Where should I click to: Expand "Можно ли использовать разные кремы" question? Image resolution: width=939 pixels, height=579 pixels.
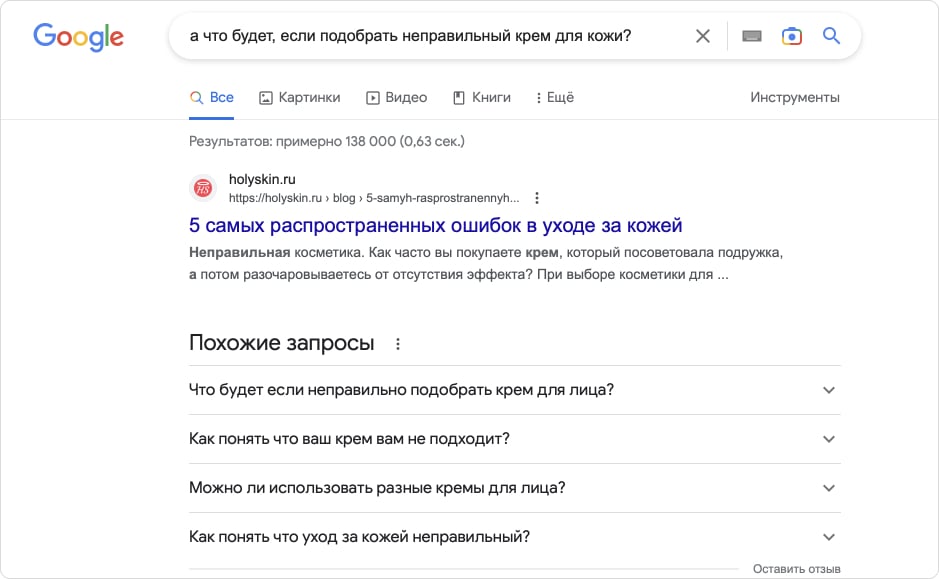coord(828,488)
